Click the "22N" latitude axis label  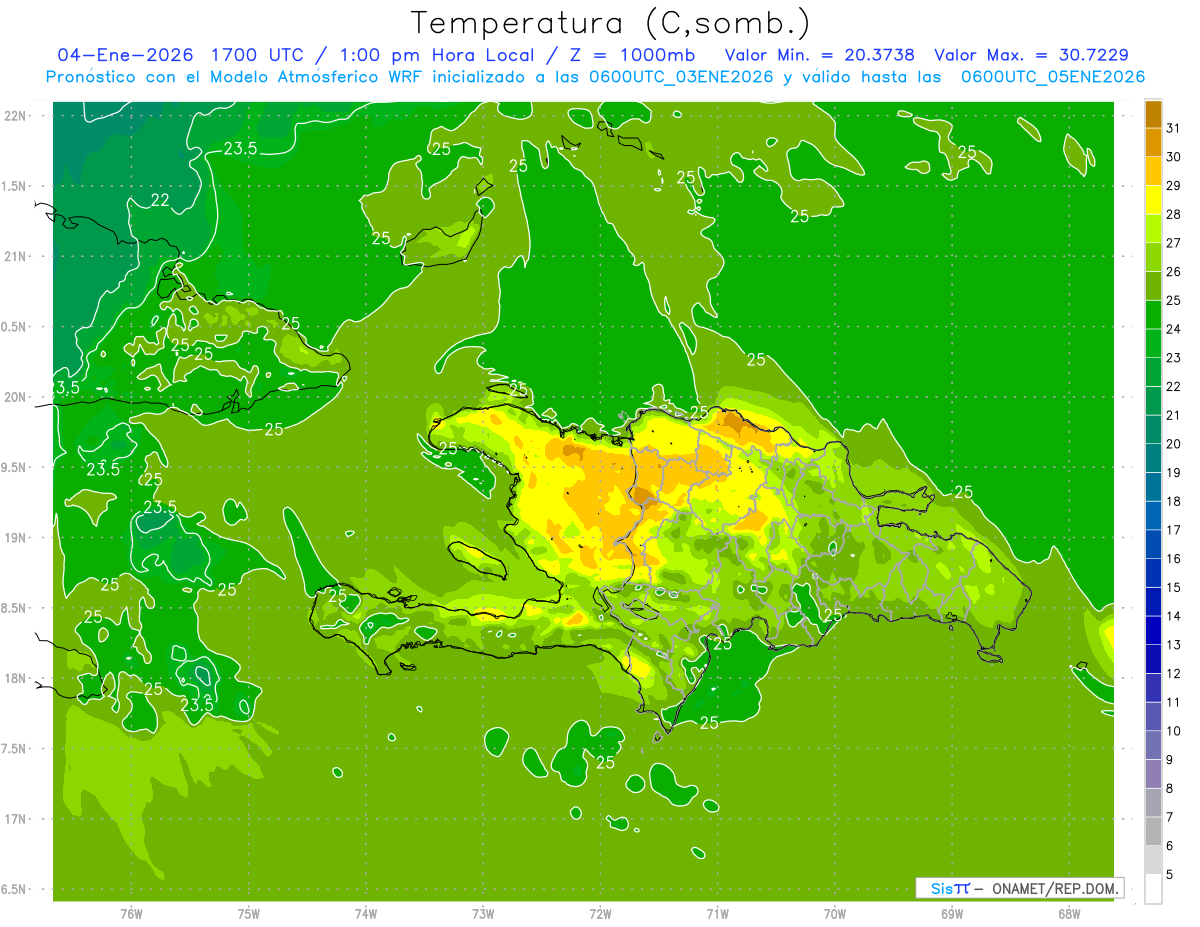coord(17,116)
